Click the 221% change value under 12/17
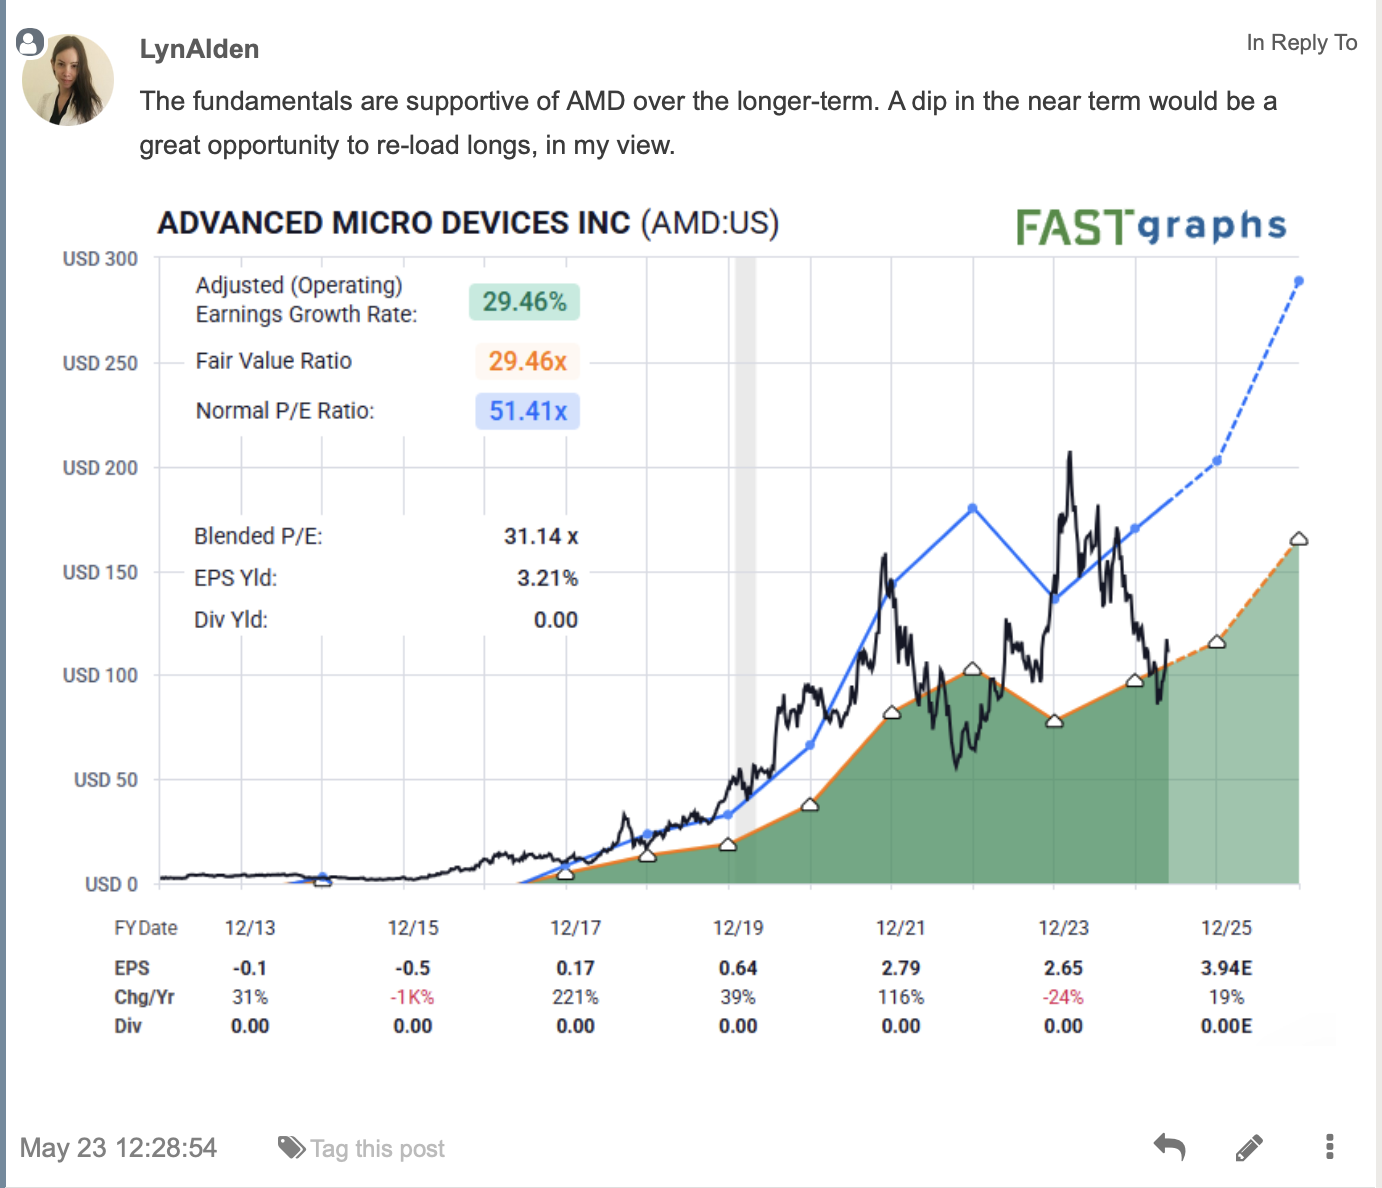The height and width of the screenshot is (1188, 1382). click(x=575, y=997)
